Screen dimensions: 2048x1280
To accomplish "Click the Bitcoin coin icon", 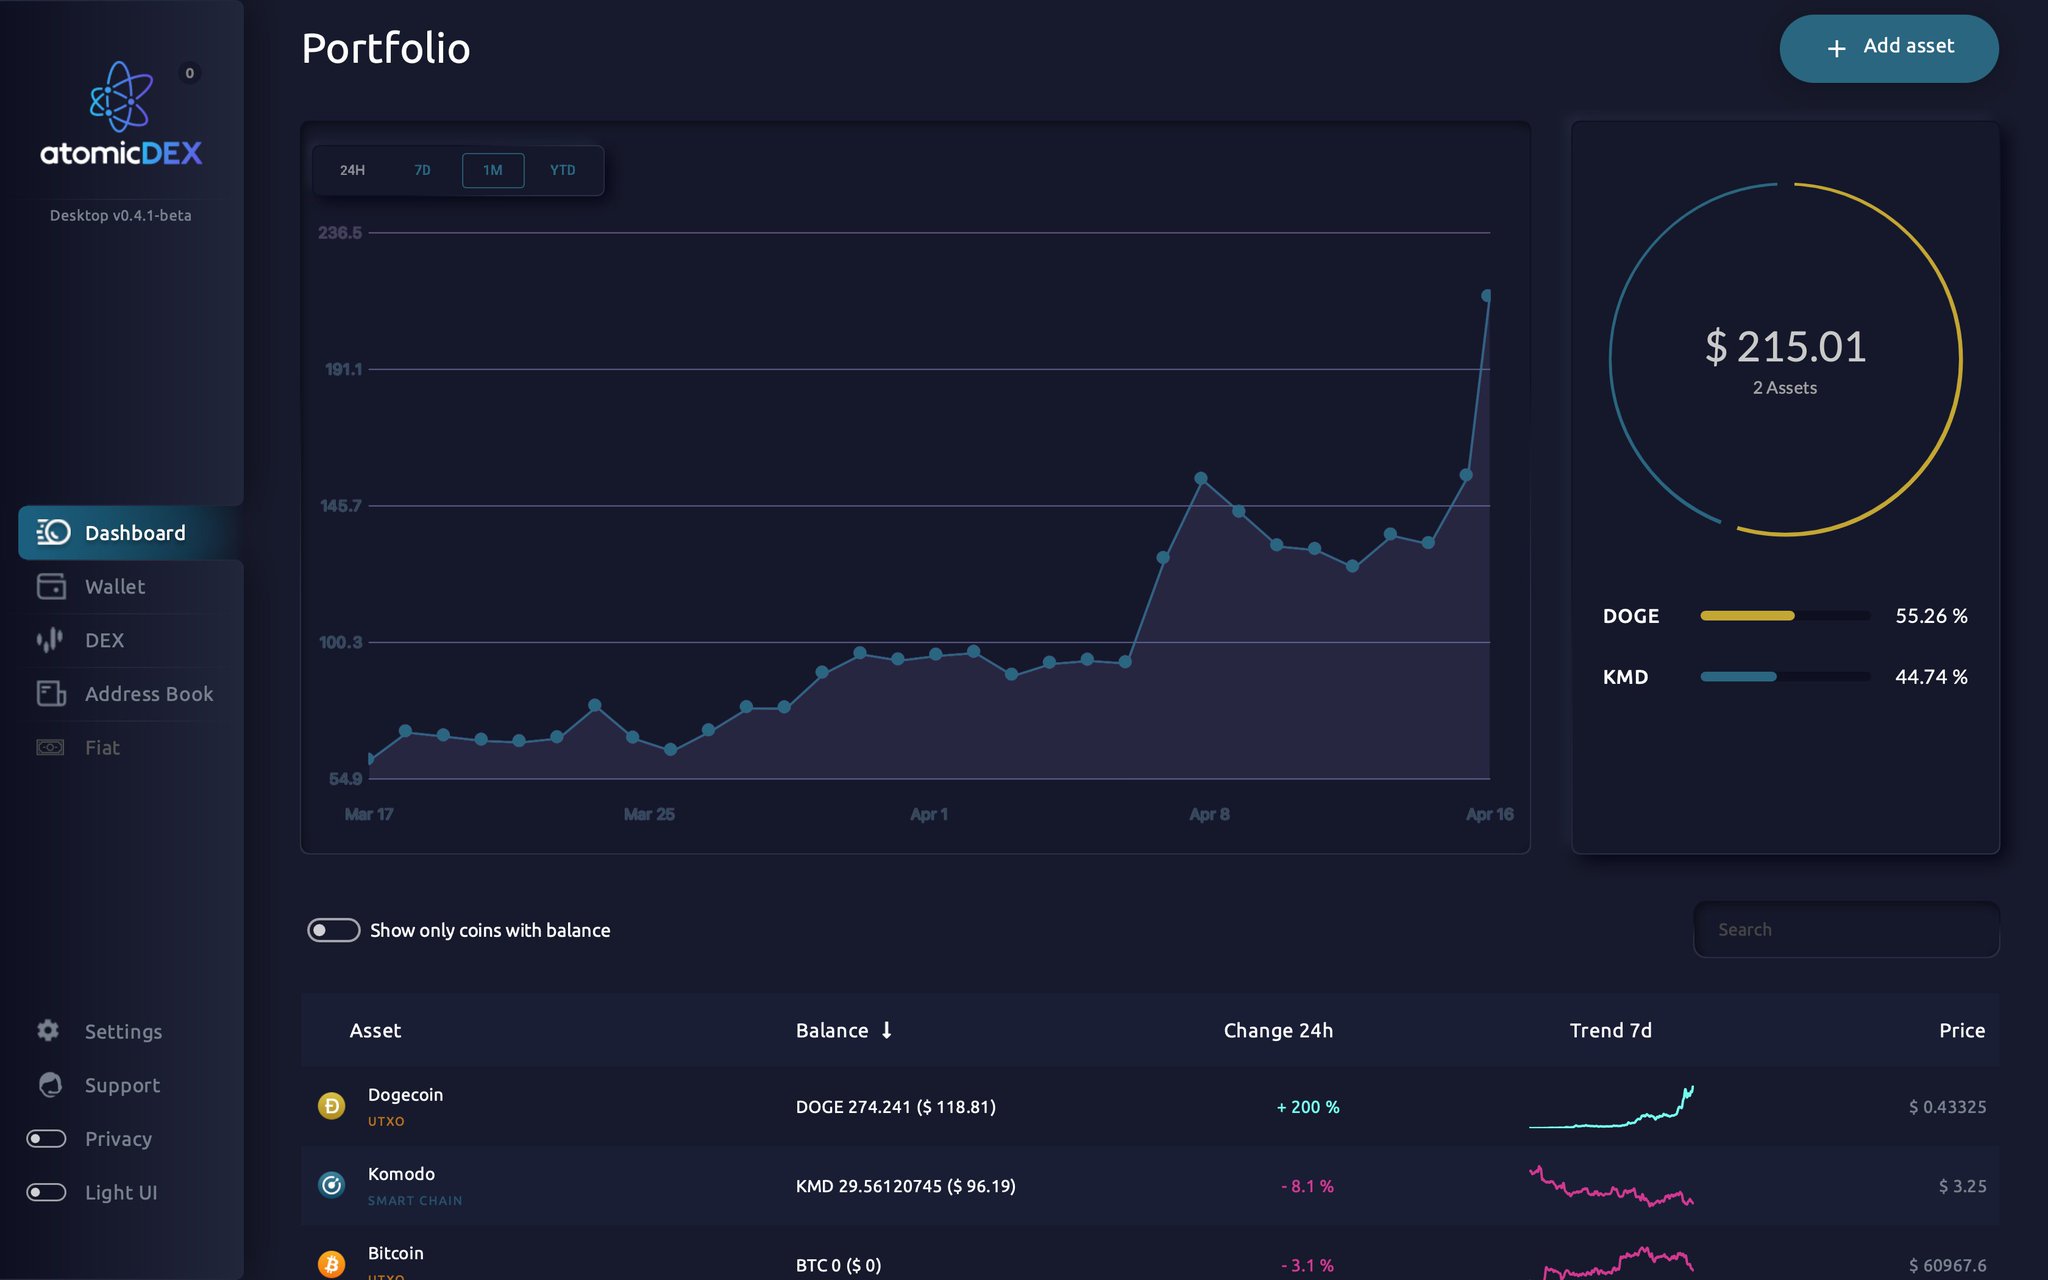I will point(331,1264).
